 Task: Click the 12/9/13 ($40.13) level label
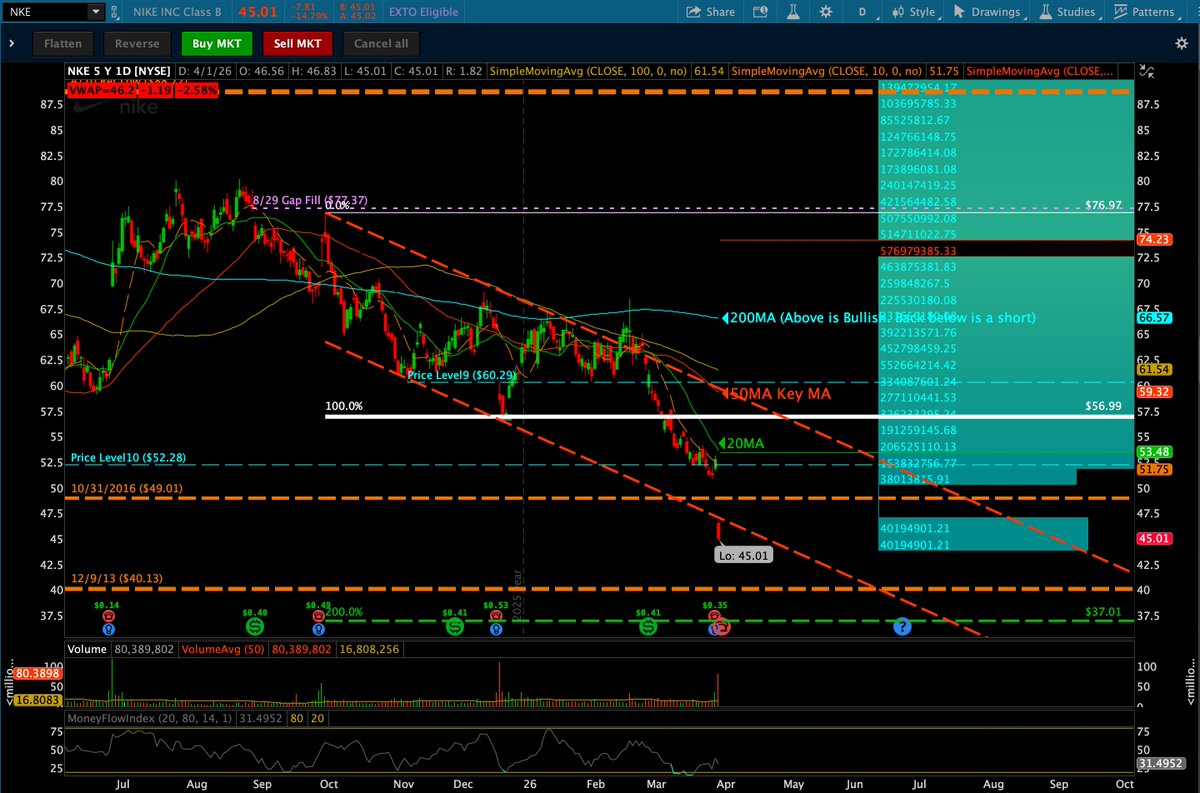point(116,578)
